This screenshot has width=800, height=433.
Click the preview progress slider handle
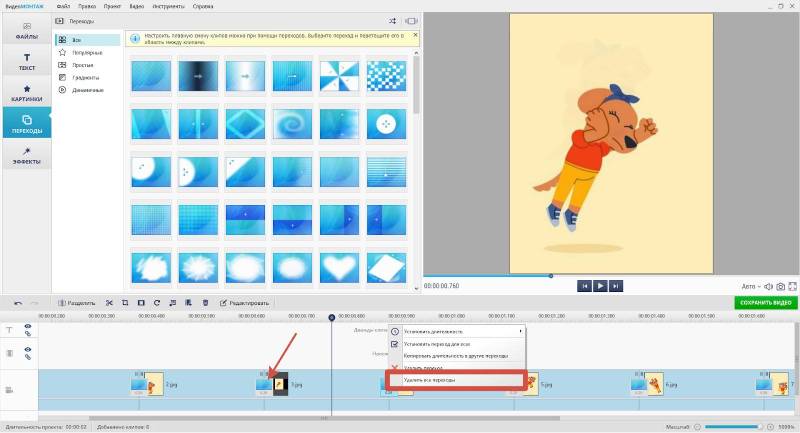[551, 276]
